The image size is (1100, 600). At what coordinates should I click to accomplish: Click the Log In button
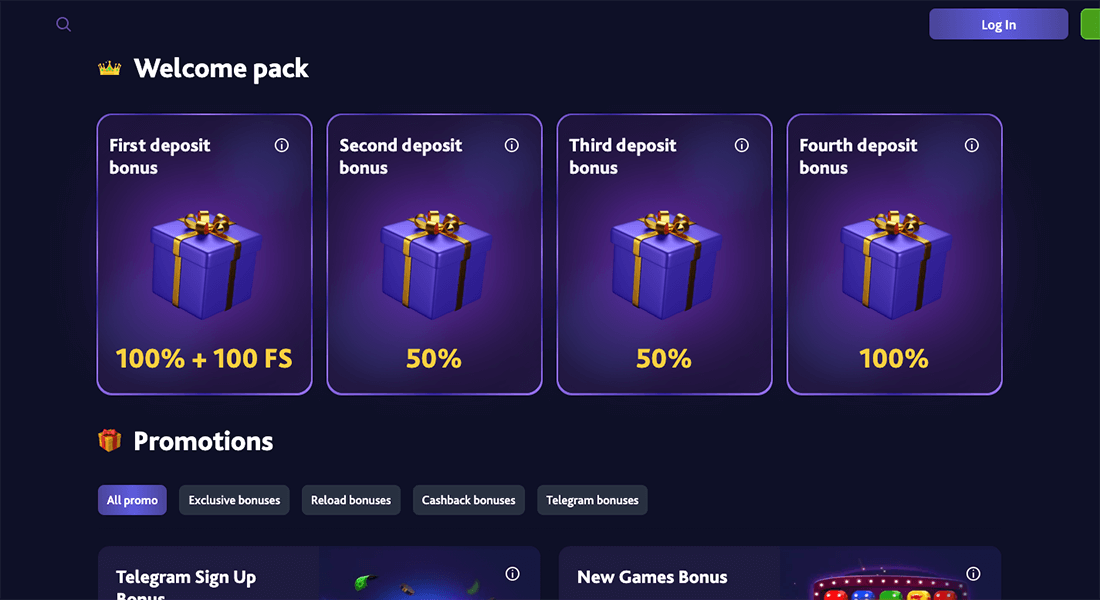(x=998, y=24)
